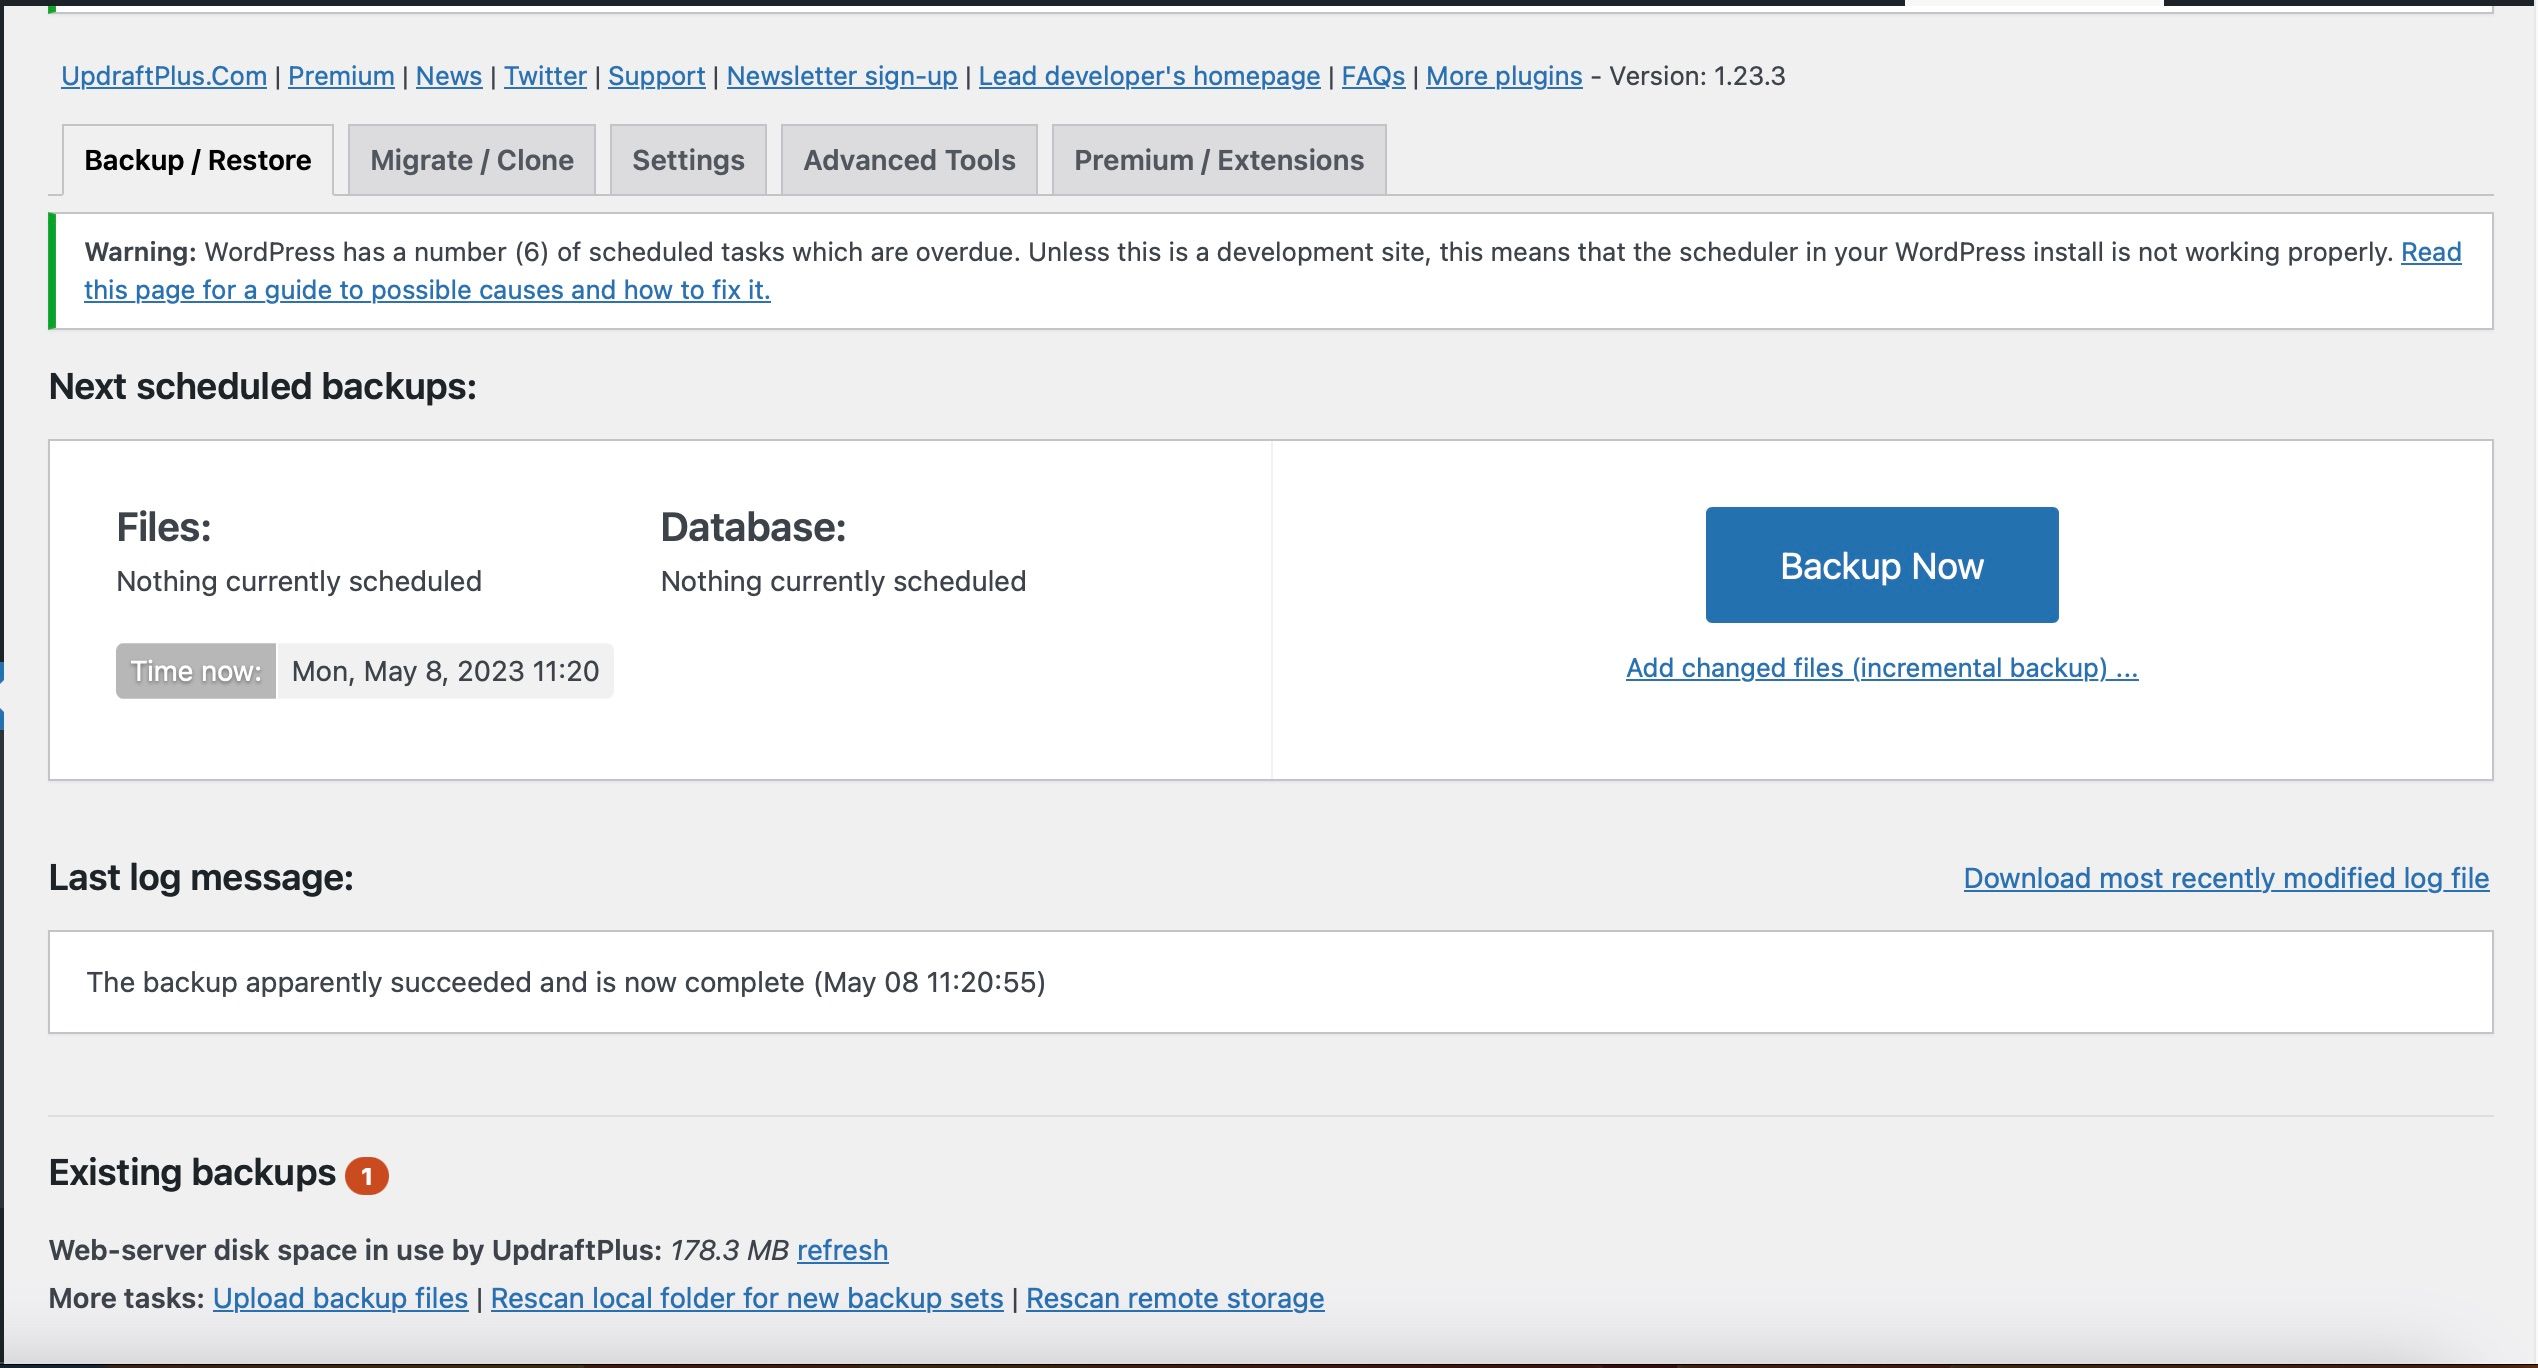The height and width of the screenshot is (1368, 2538).
Task: Select the Premium / Extensions tab
Action: (1218, 160)
